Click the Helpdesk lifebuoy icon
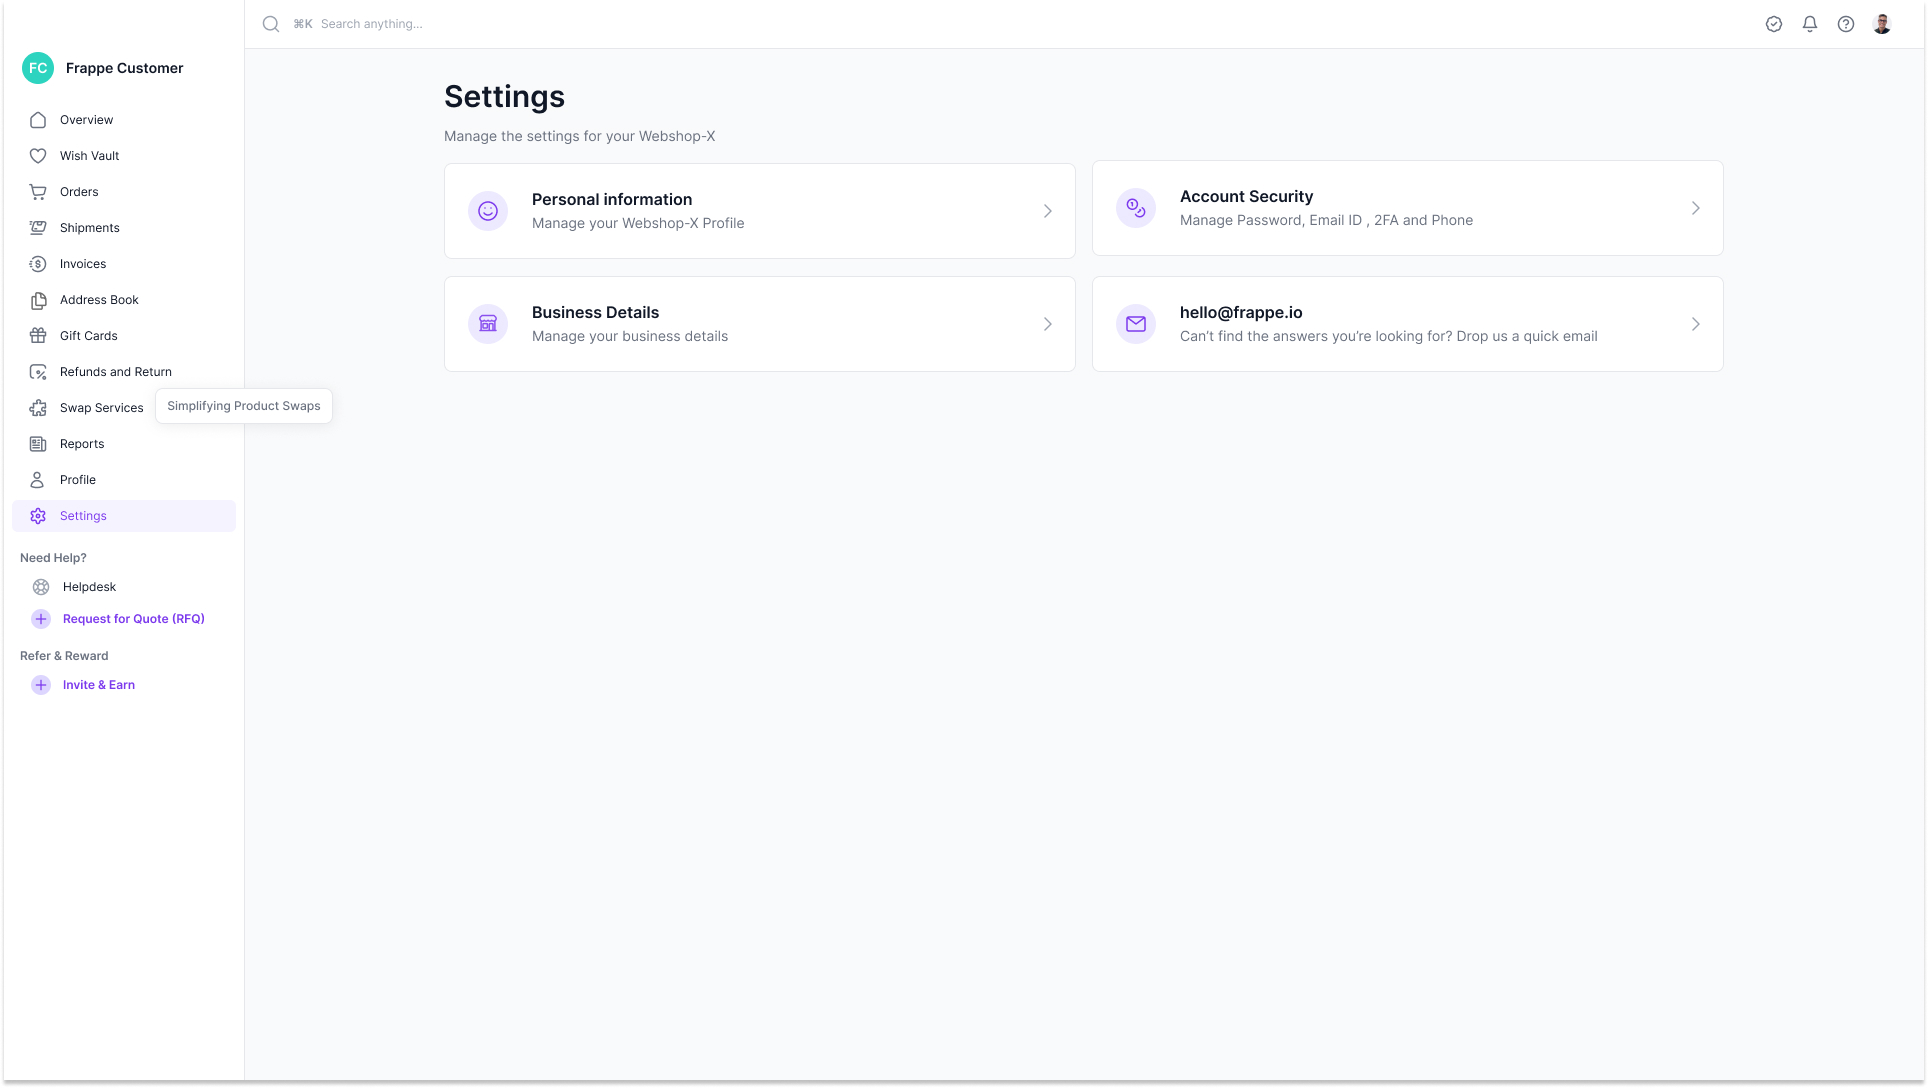Image resolution: width=1928 pixels, height=1088 pixels. tap(41, 587)
